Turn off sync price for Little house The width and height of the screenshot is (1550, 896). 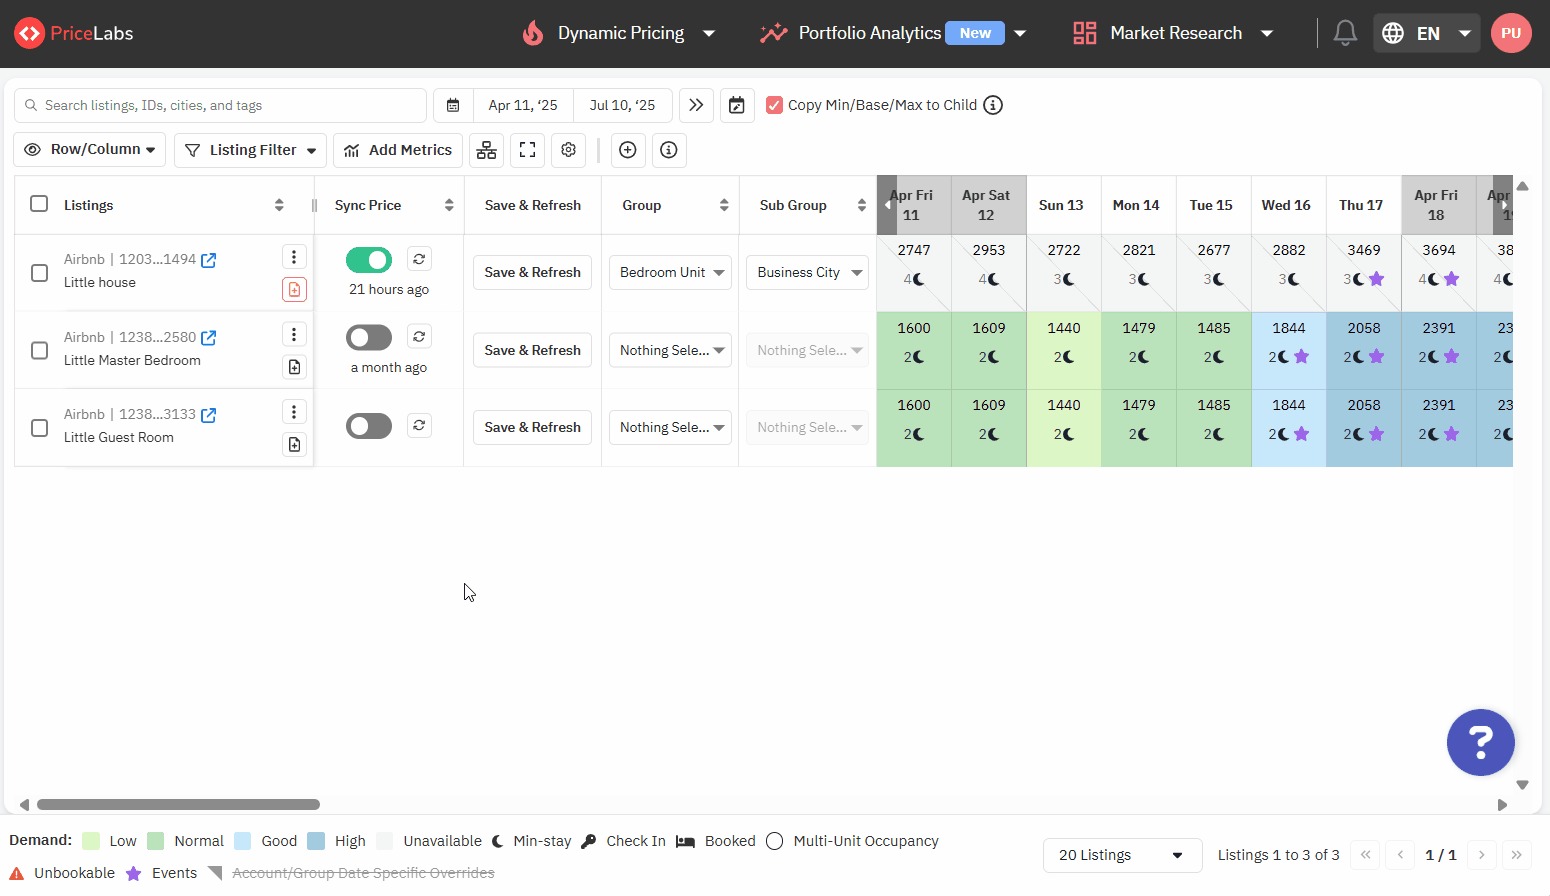click(369, 260)
